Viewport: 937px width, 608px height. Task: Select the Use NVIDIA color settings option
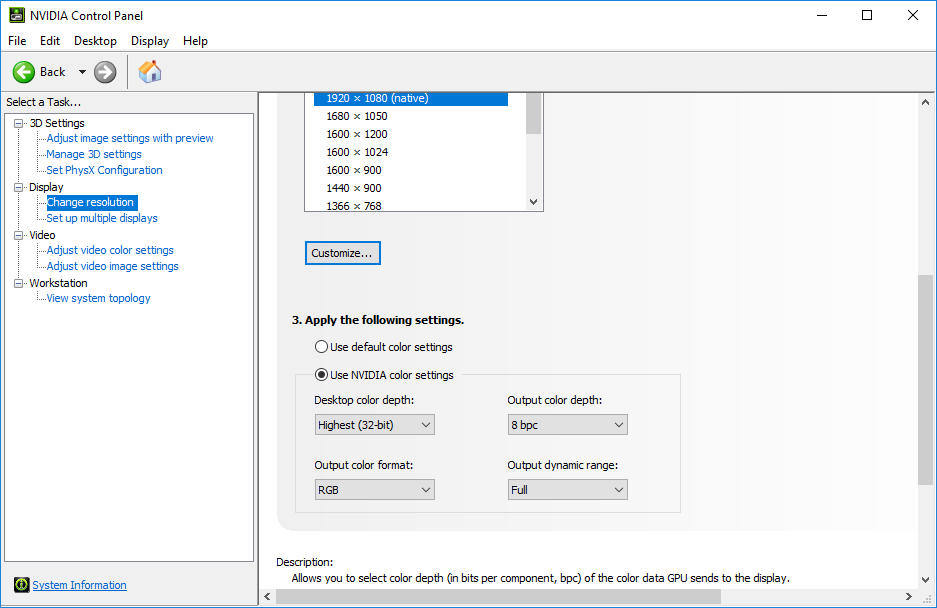321,376
